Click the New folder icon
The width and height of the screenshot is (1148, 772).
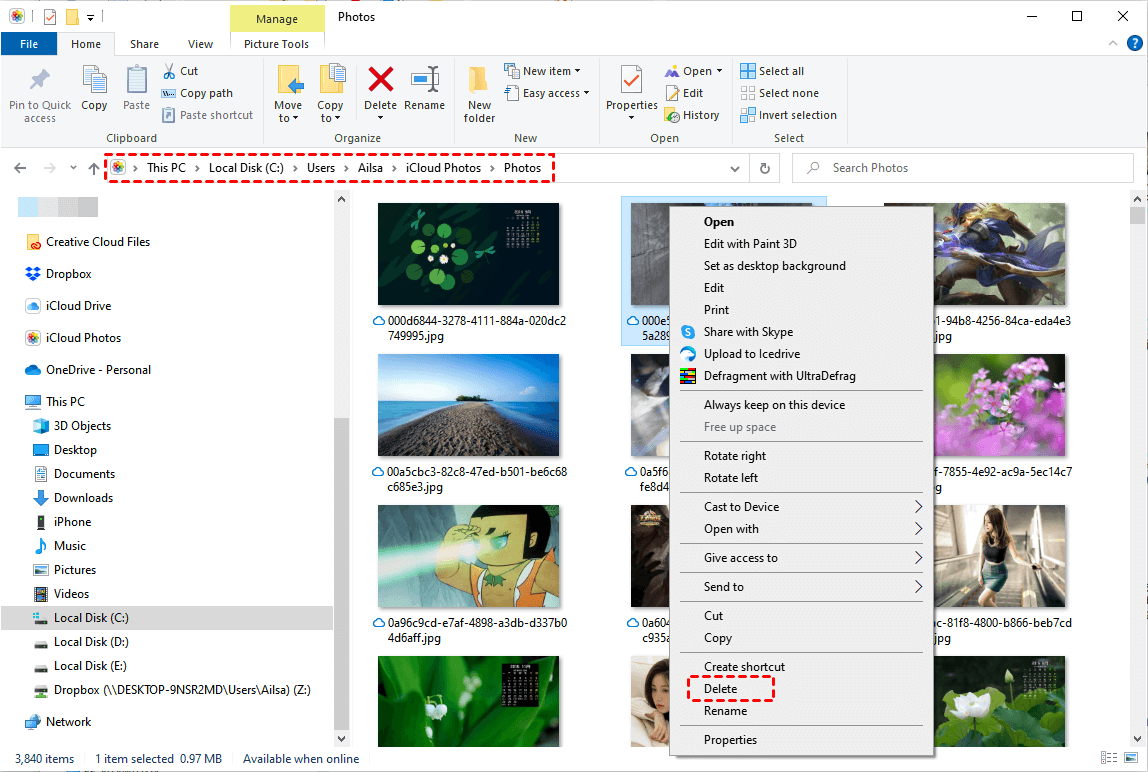click(479, 80)
